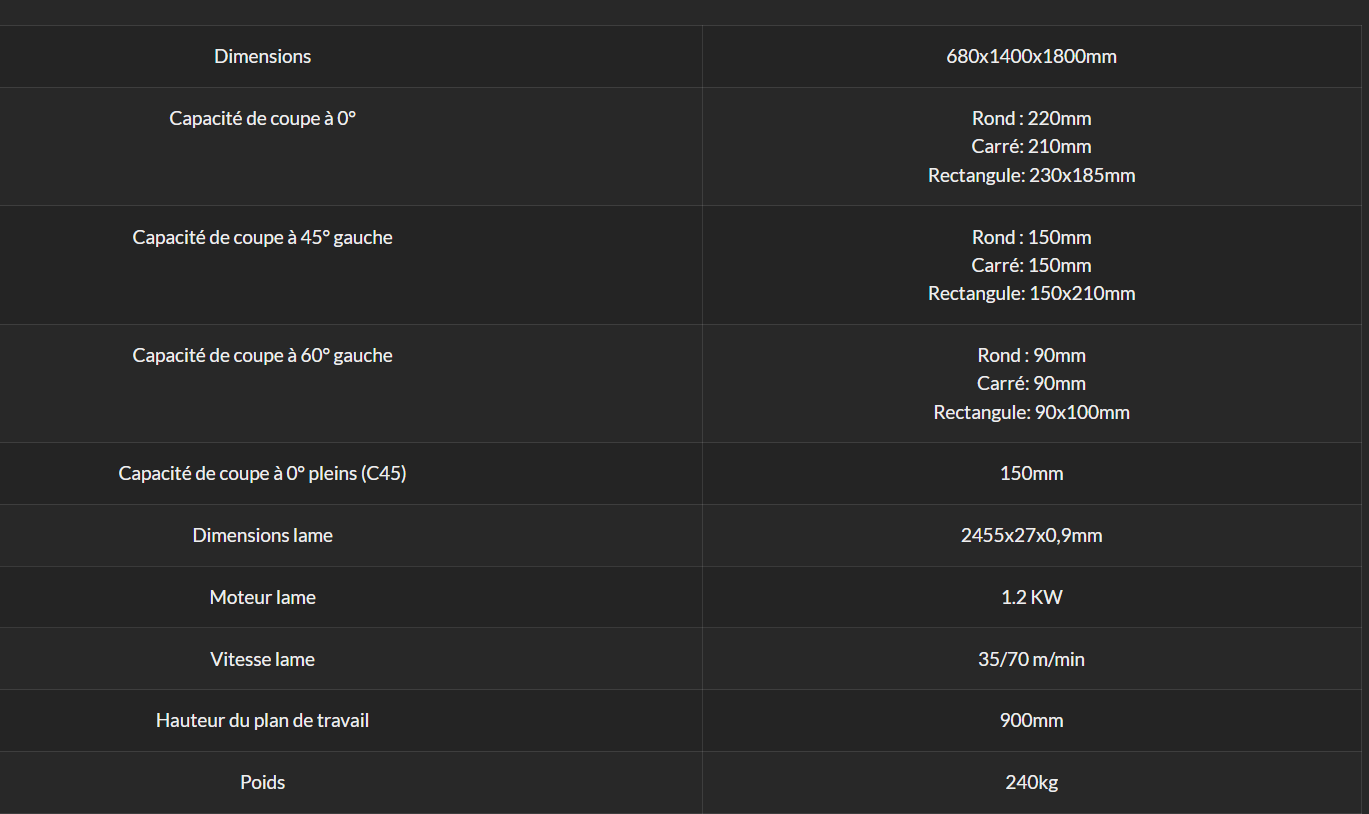Click the Vitesse lame label

(262, 659)
